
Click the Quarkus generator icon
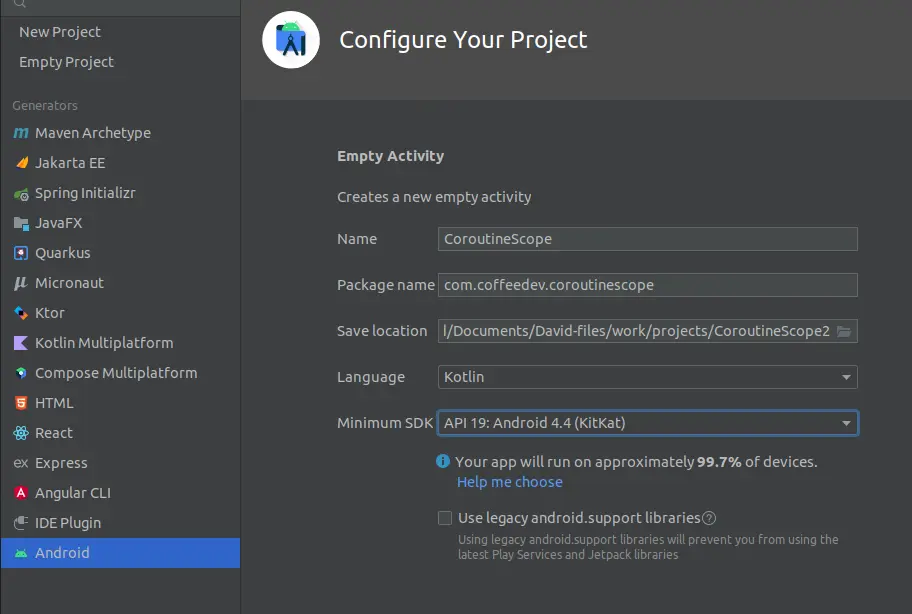point(21,253)
